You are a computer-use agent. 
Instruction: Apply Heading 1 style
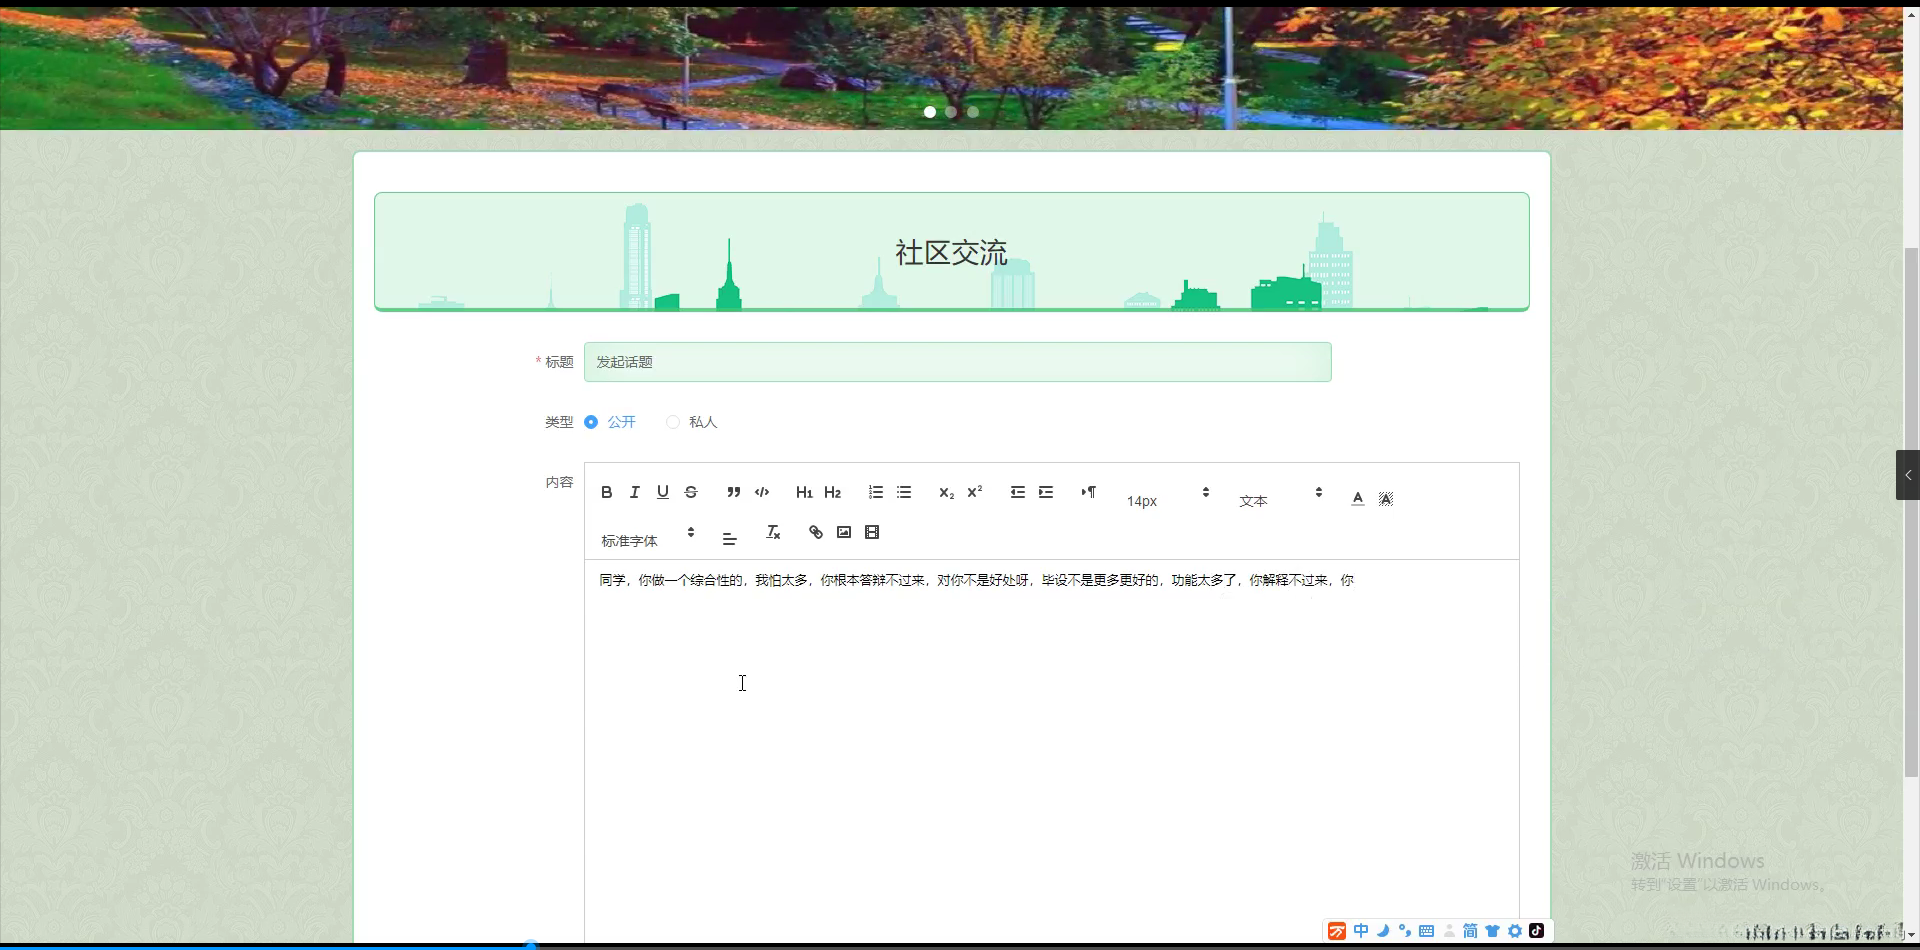[804, 492]
